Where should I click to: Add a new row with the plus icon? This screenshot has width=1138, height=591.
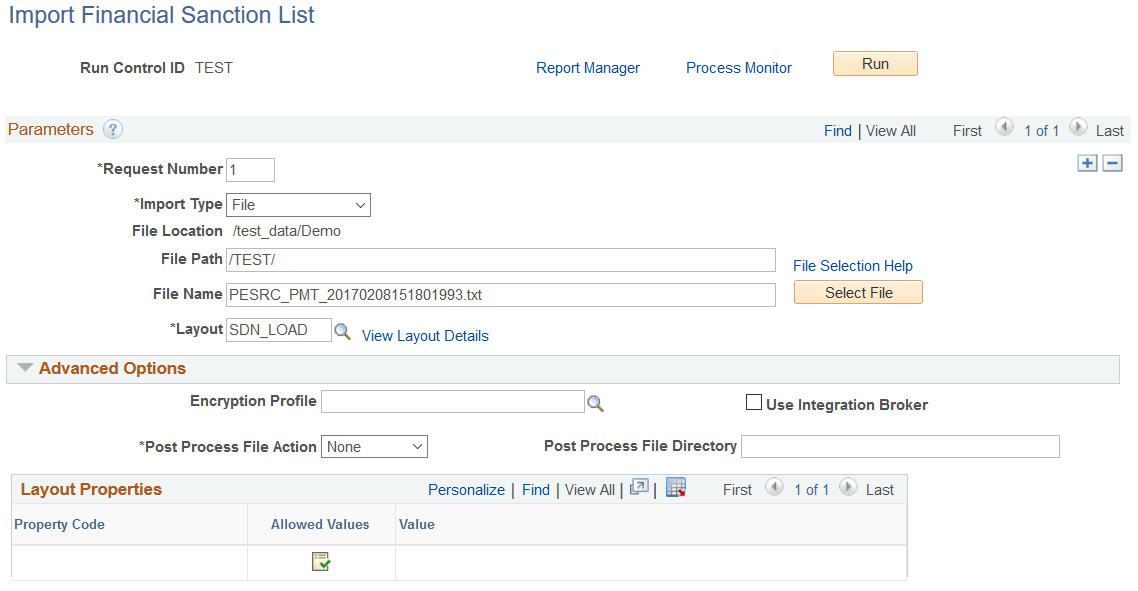point(1087,162)
